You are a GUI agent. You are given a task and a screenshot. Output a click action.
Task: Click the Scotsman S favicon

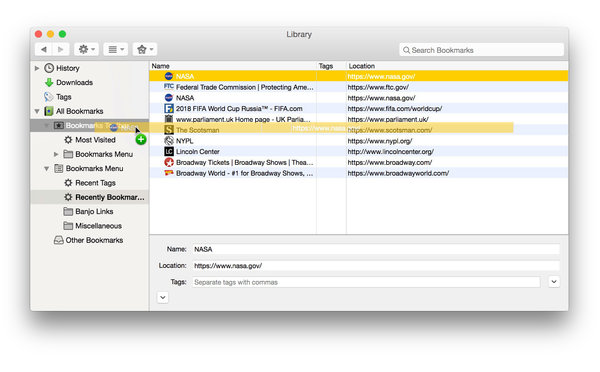(x=169, y=130)
